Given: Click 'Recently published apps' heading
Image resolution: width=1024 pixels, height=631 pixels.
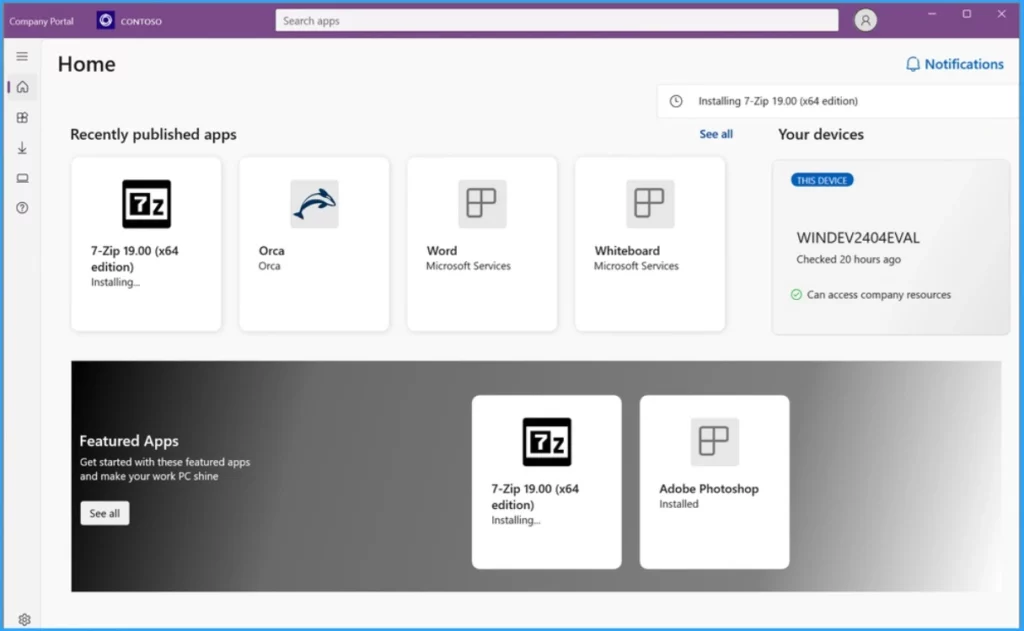Looking at the screenshot, I should tap(153, 134).
